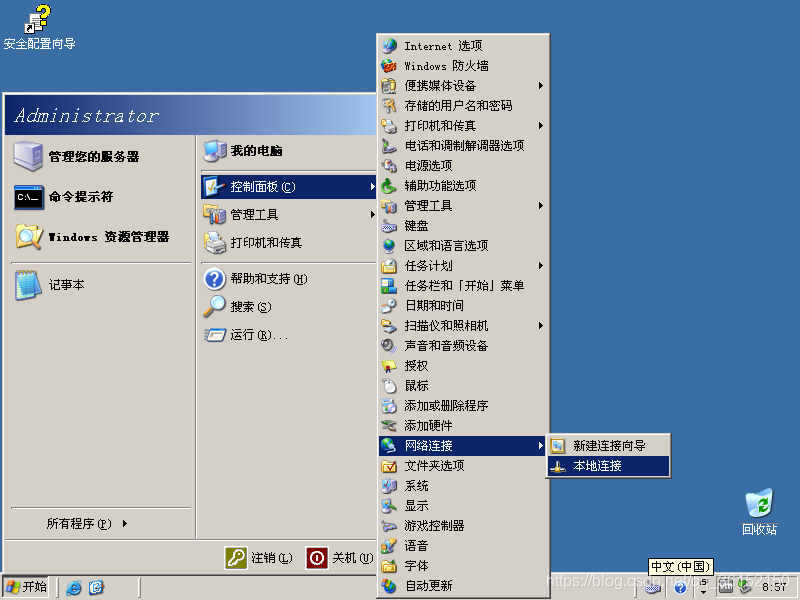Click the 辅助功能选项 accessibility icon

click(x=389, y=186)
